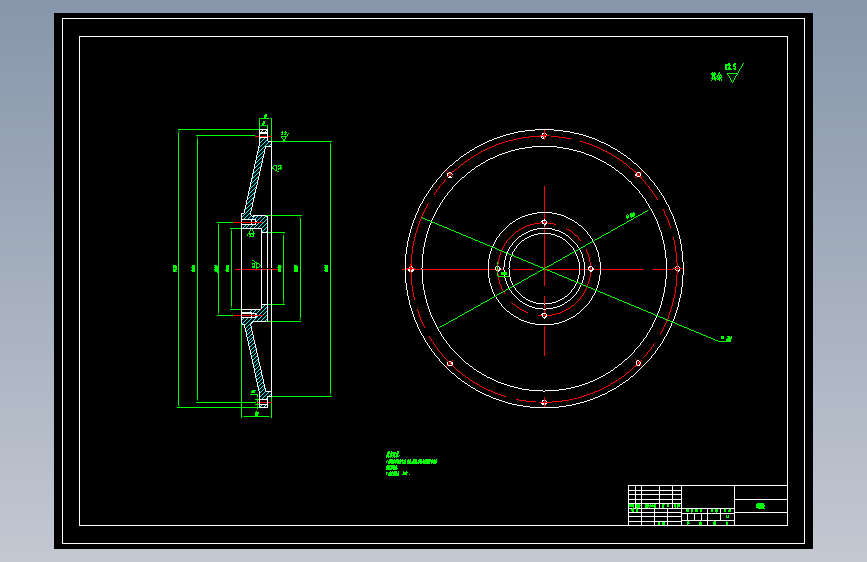Select the roughness symbol at the section view's top
Viewport: 867px width, 562px height.
click(x=285, y=136)
